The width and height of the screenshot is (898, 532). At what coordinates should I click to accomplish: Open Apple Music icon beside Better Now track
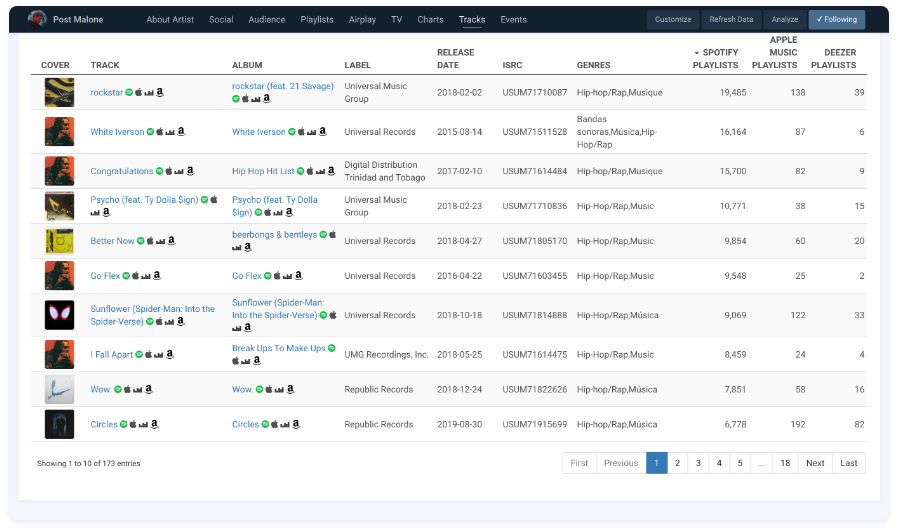click(x=150, y=241)
